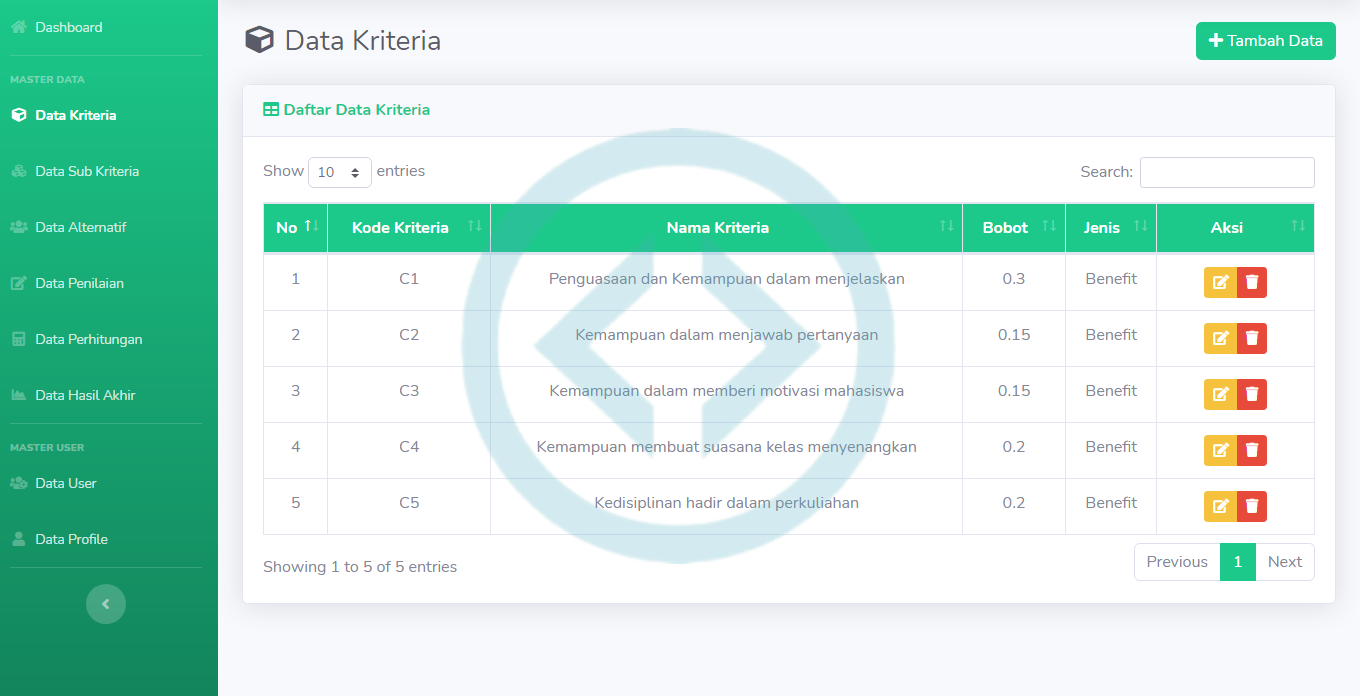Screen dimensions: 1360x696
Task: Click the trash icon for row C2
Action: (x=1252, y=339)
